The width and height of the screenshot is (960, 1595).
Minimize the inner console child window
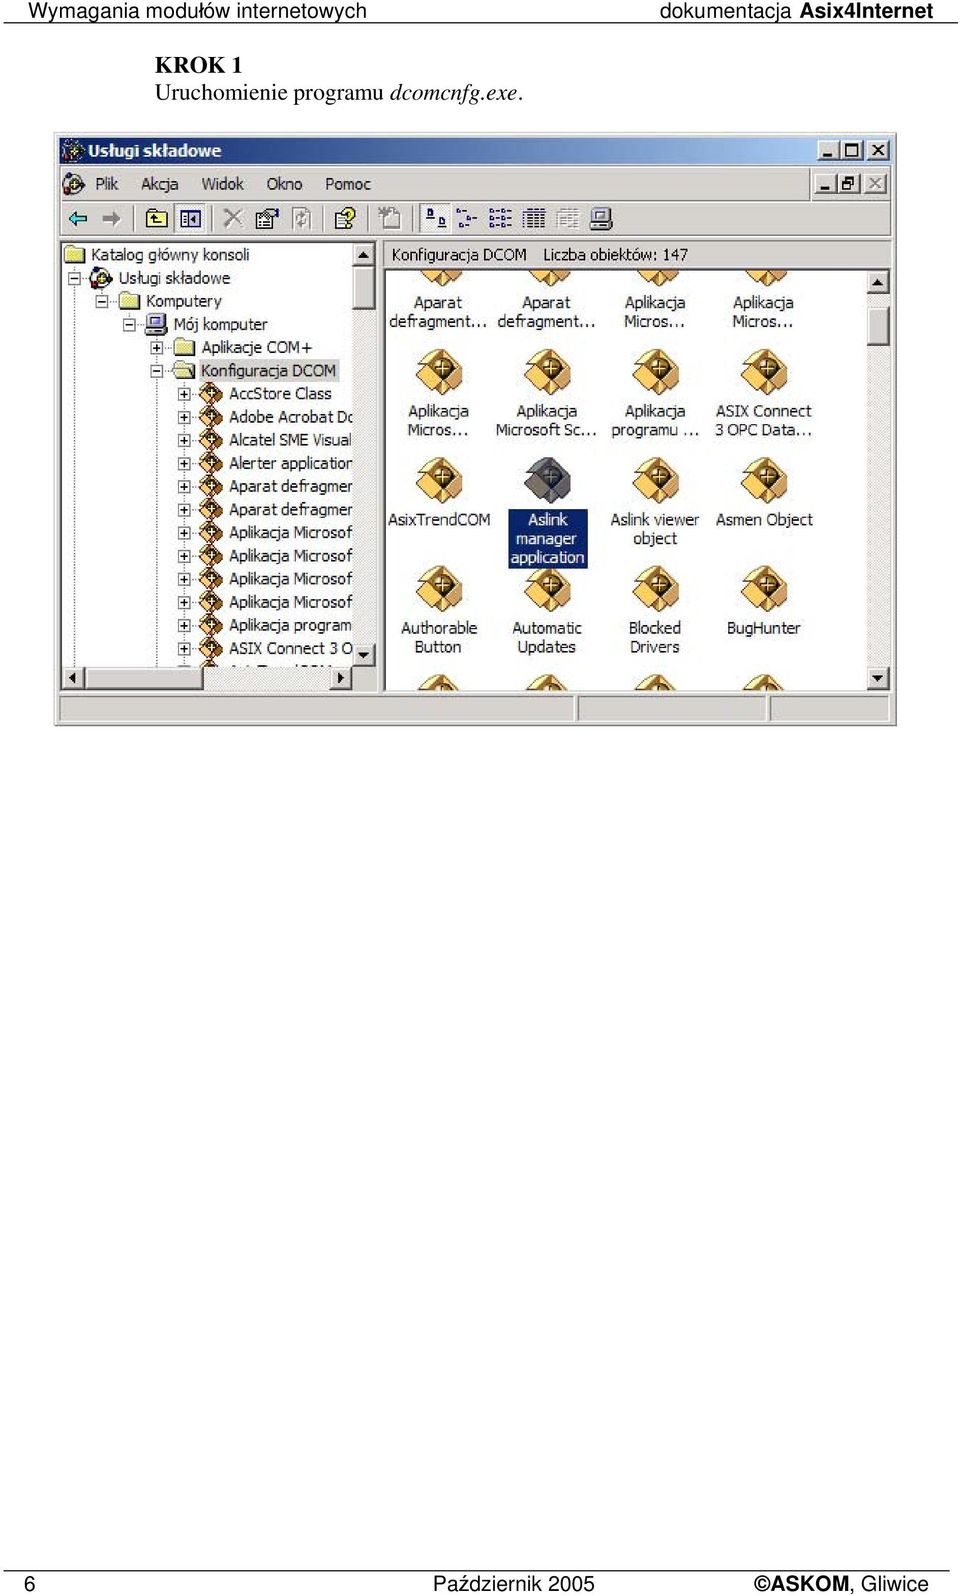(x=825, y=184)
